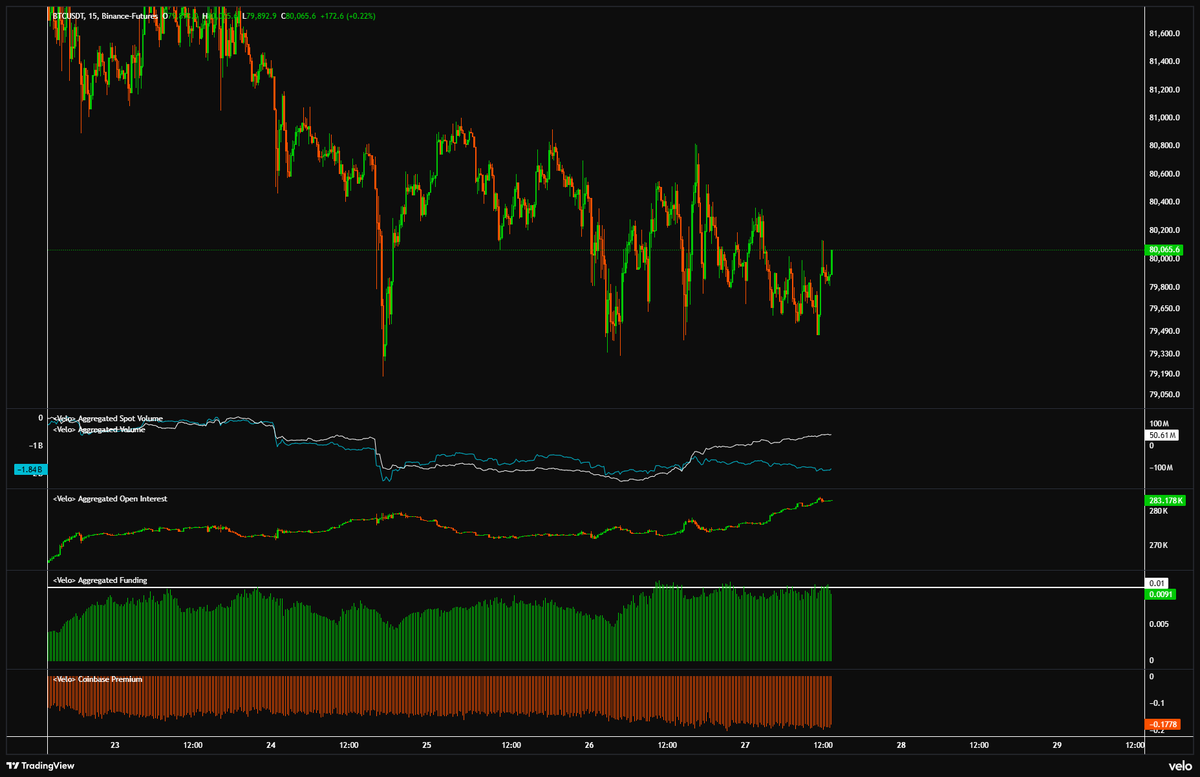Viewport: 1200px width, 777px height.
Task: Click the 24 date label on time axis
Action: (x=271, y=746)
